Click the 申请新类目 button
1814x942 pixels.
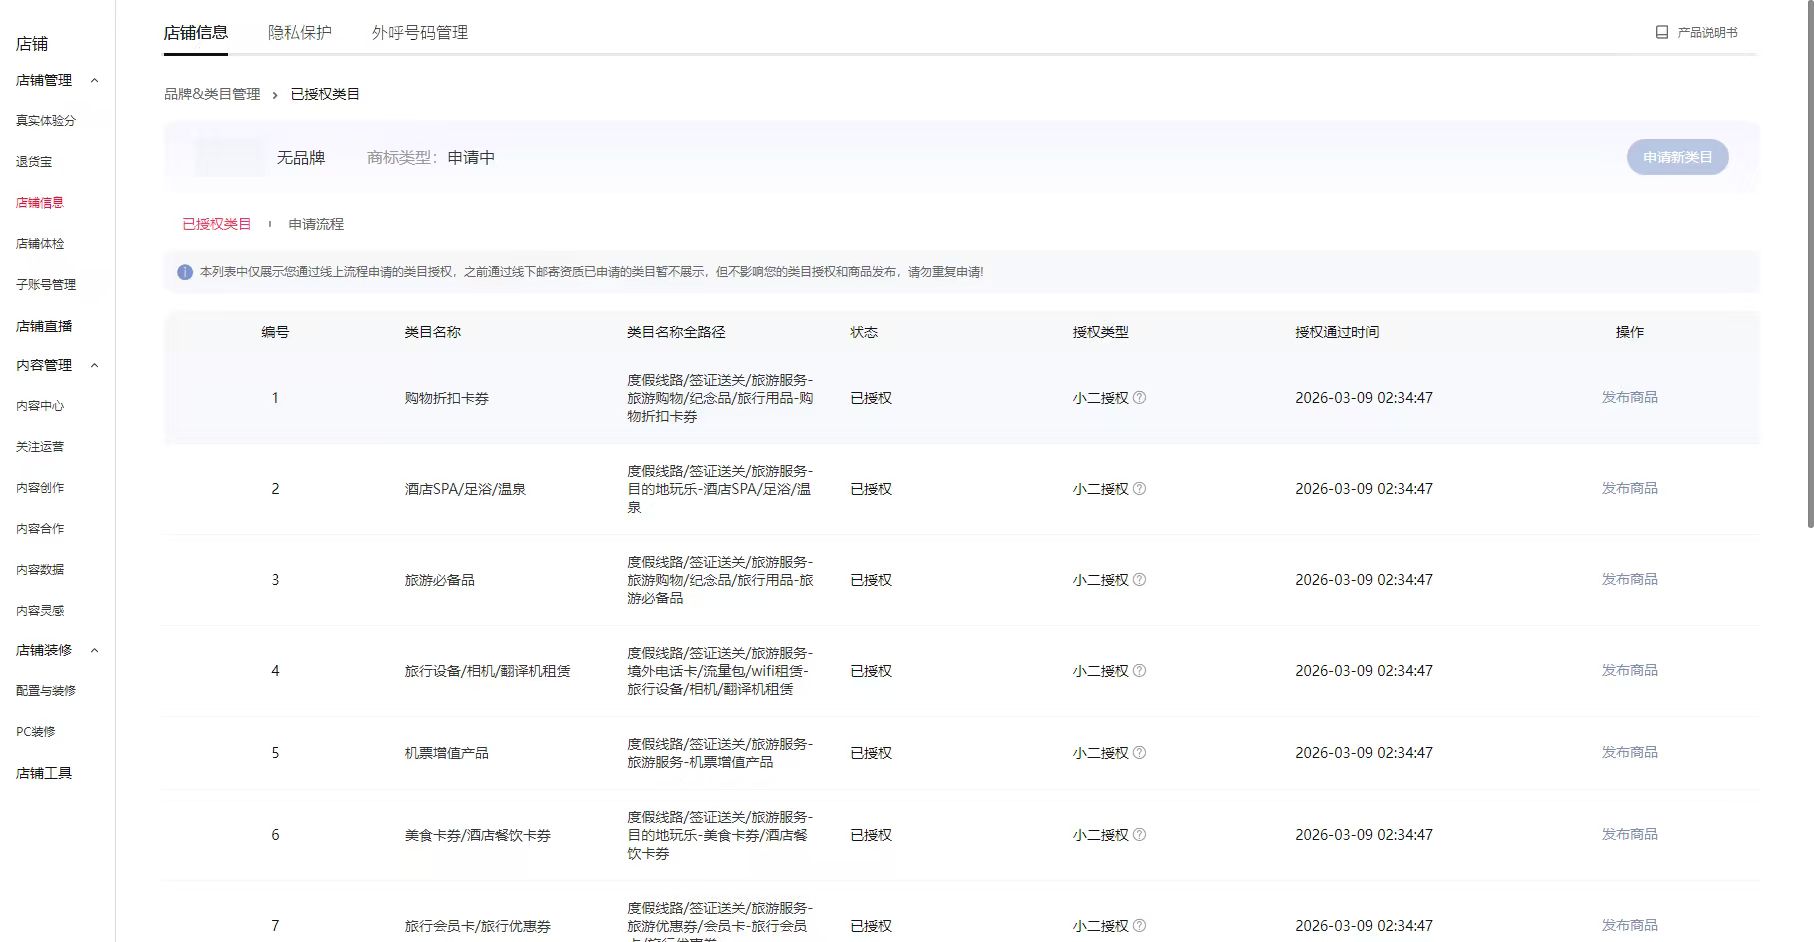tap(1677, 157)
